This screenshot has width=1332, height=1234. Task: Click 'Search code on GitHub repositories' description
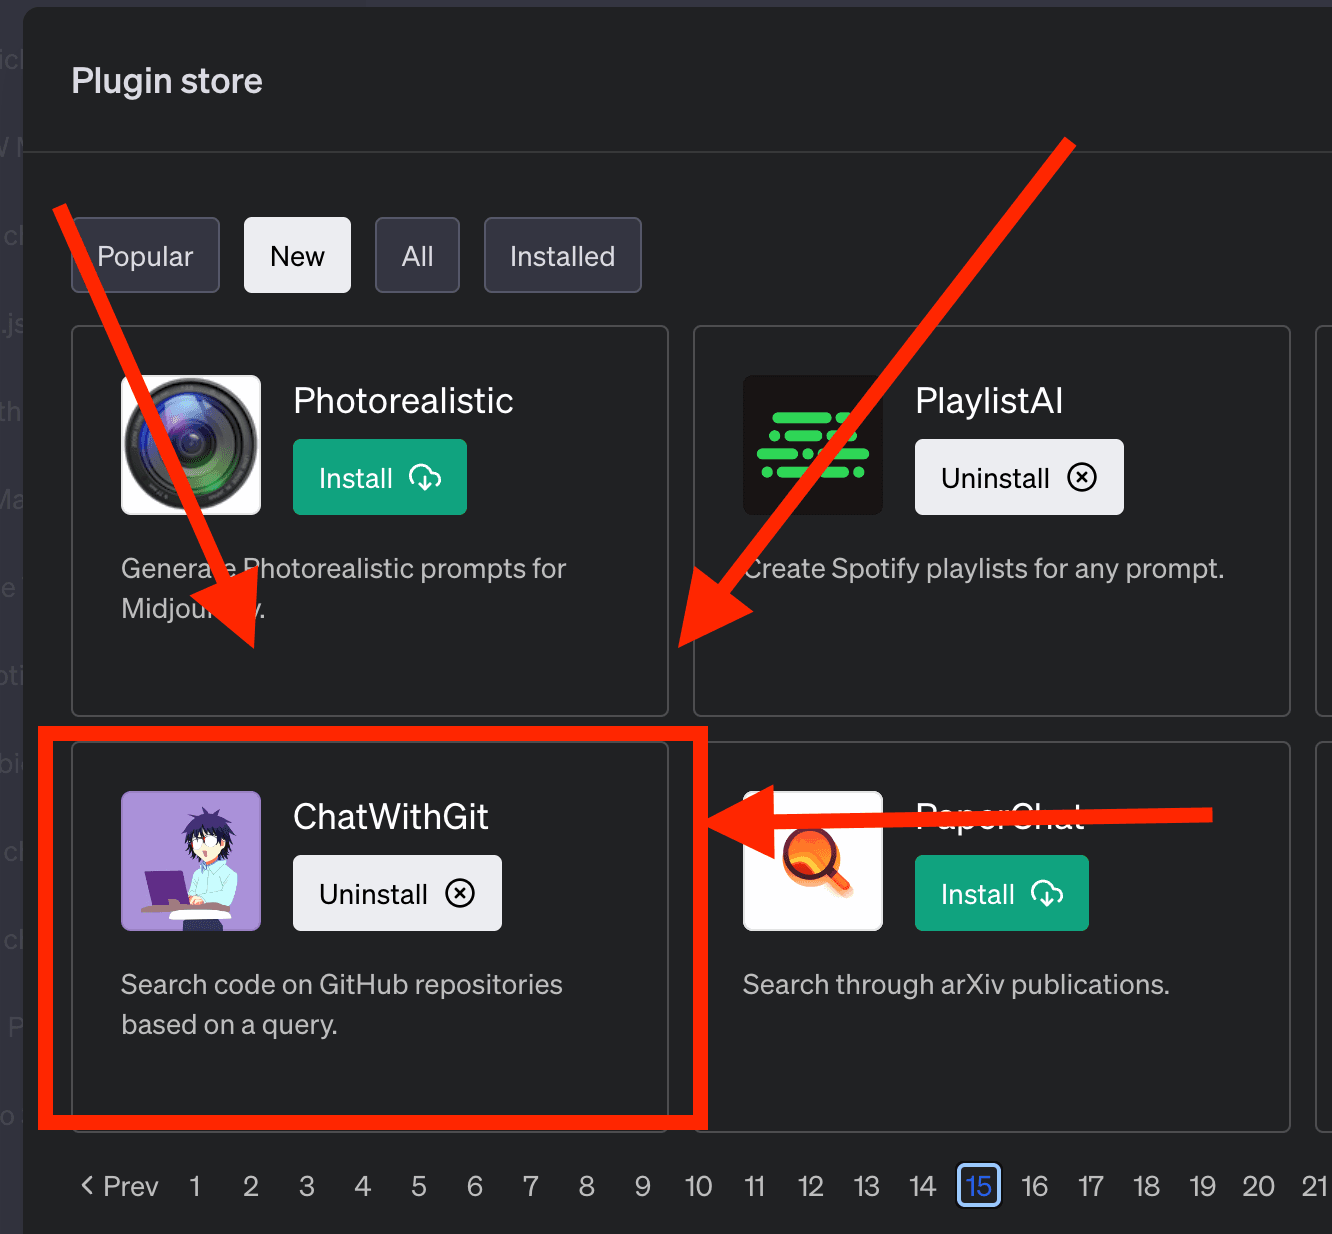[342, 985]
